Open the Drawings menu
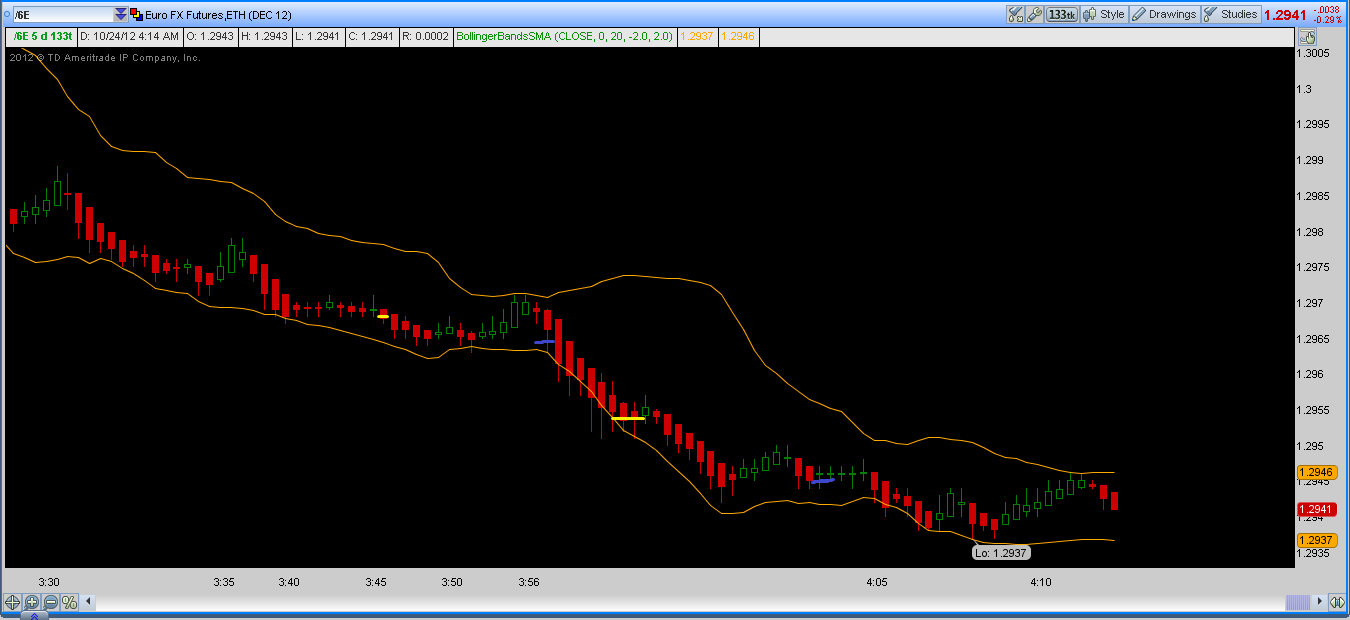This screenshot has height=620, width=1350. (1165, 14)
